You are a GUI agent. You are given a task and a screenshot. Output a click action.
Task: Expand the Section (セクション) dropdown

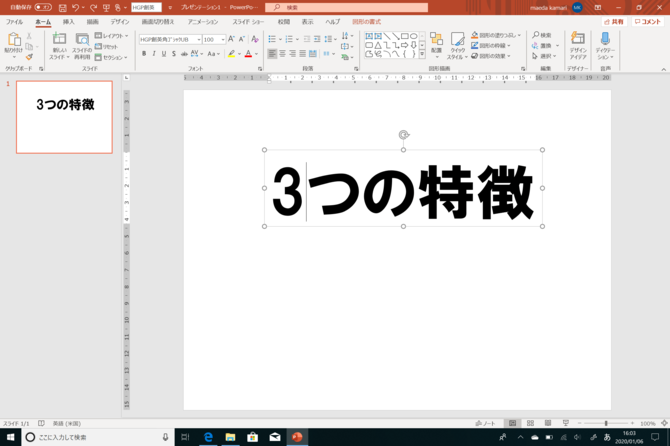111,57
